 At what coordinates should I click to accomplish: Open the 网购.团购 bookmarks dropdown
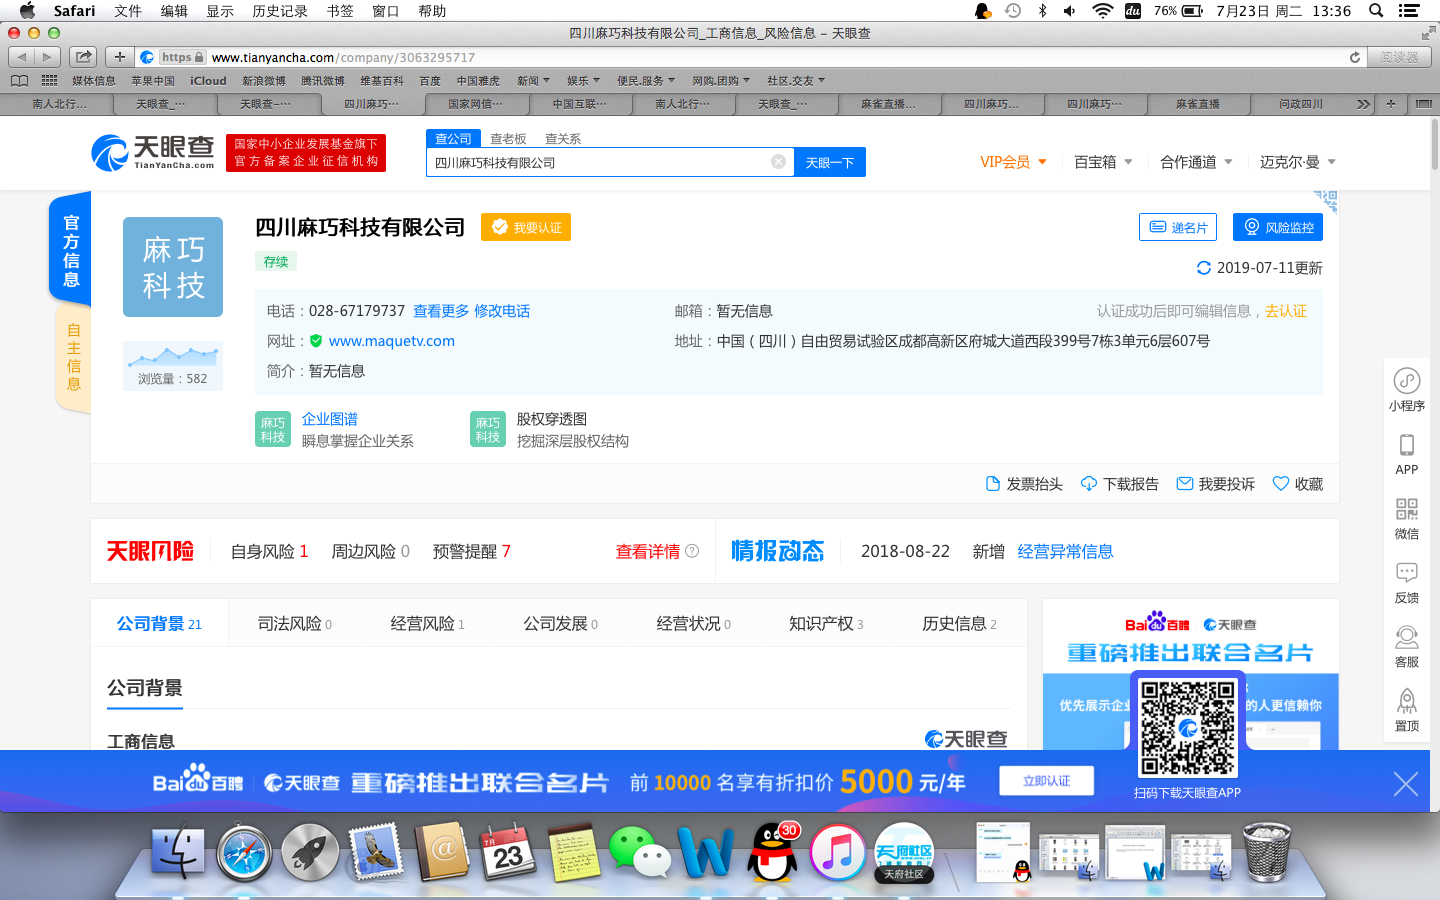[720, 81]
